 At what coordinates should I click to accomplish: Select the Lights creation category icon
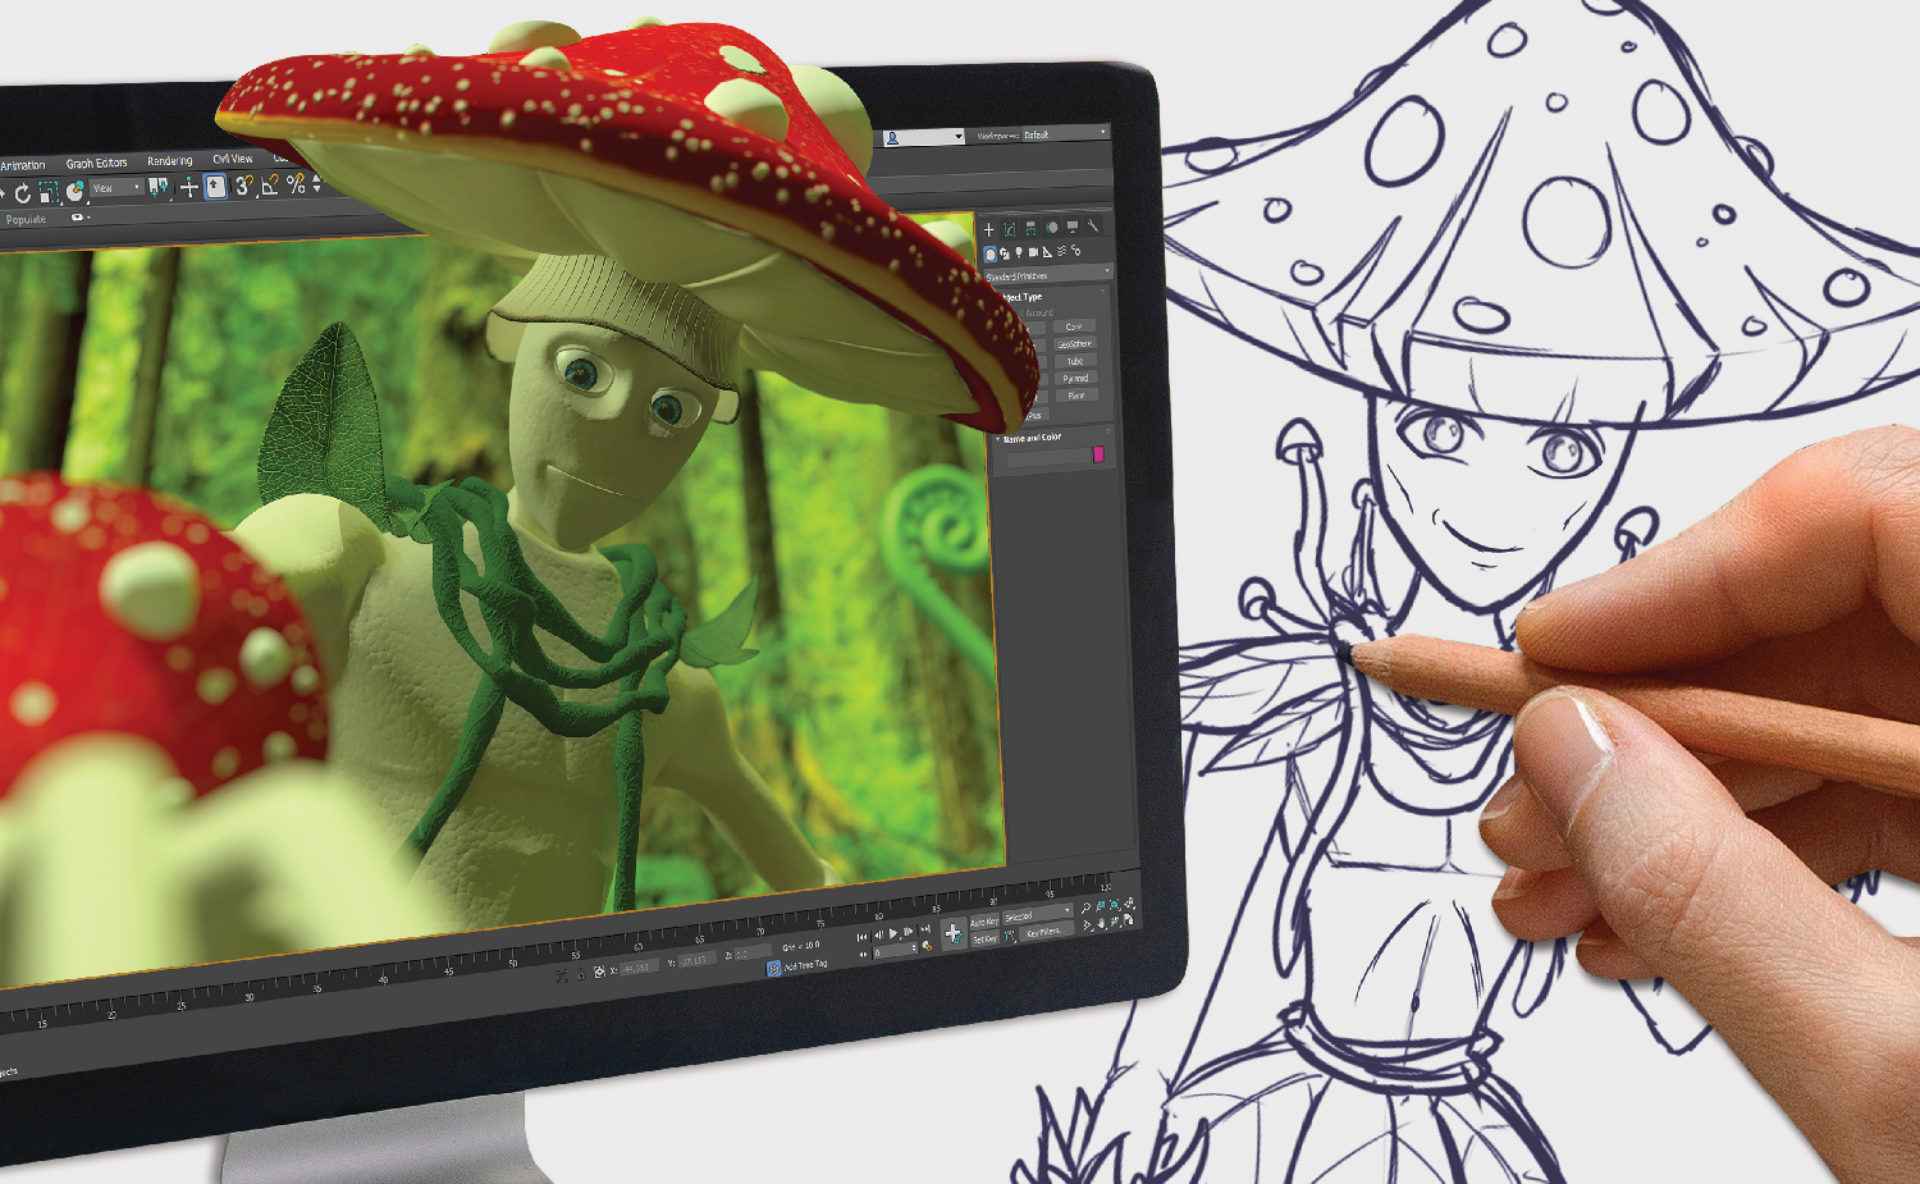tap(1019, 254)
